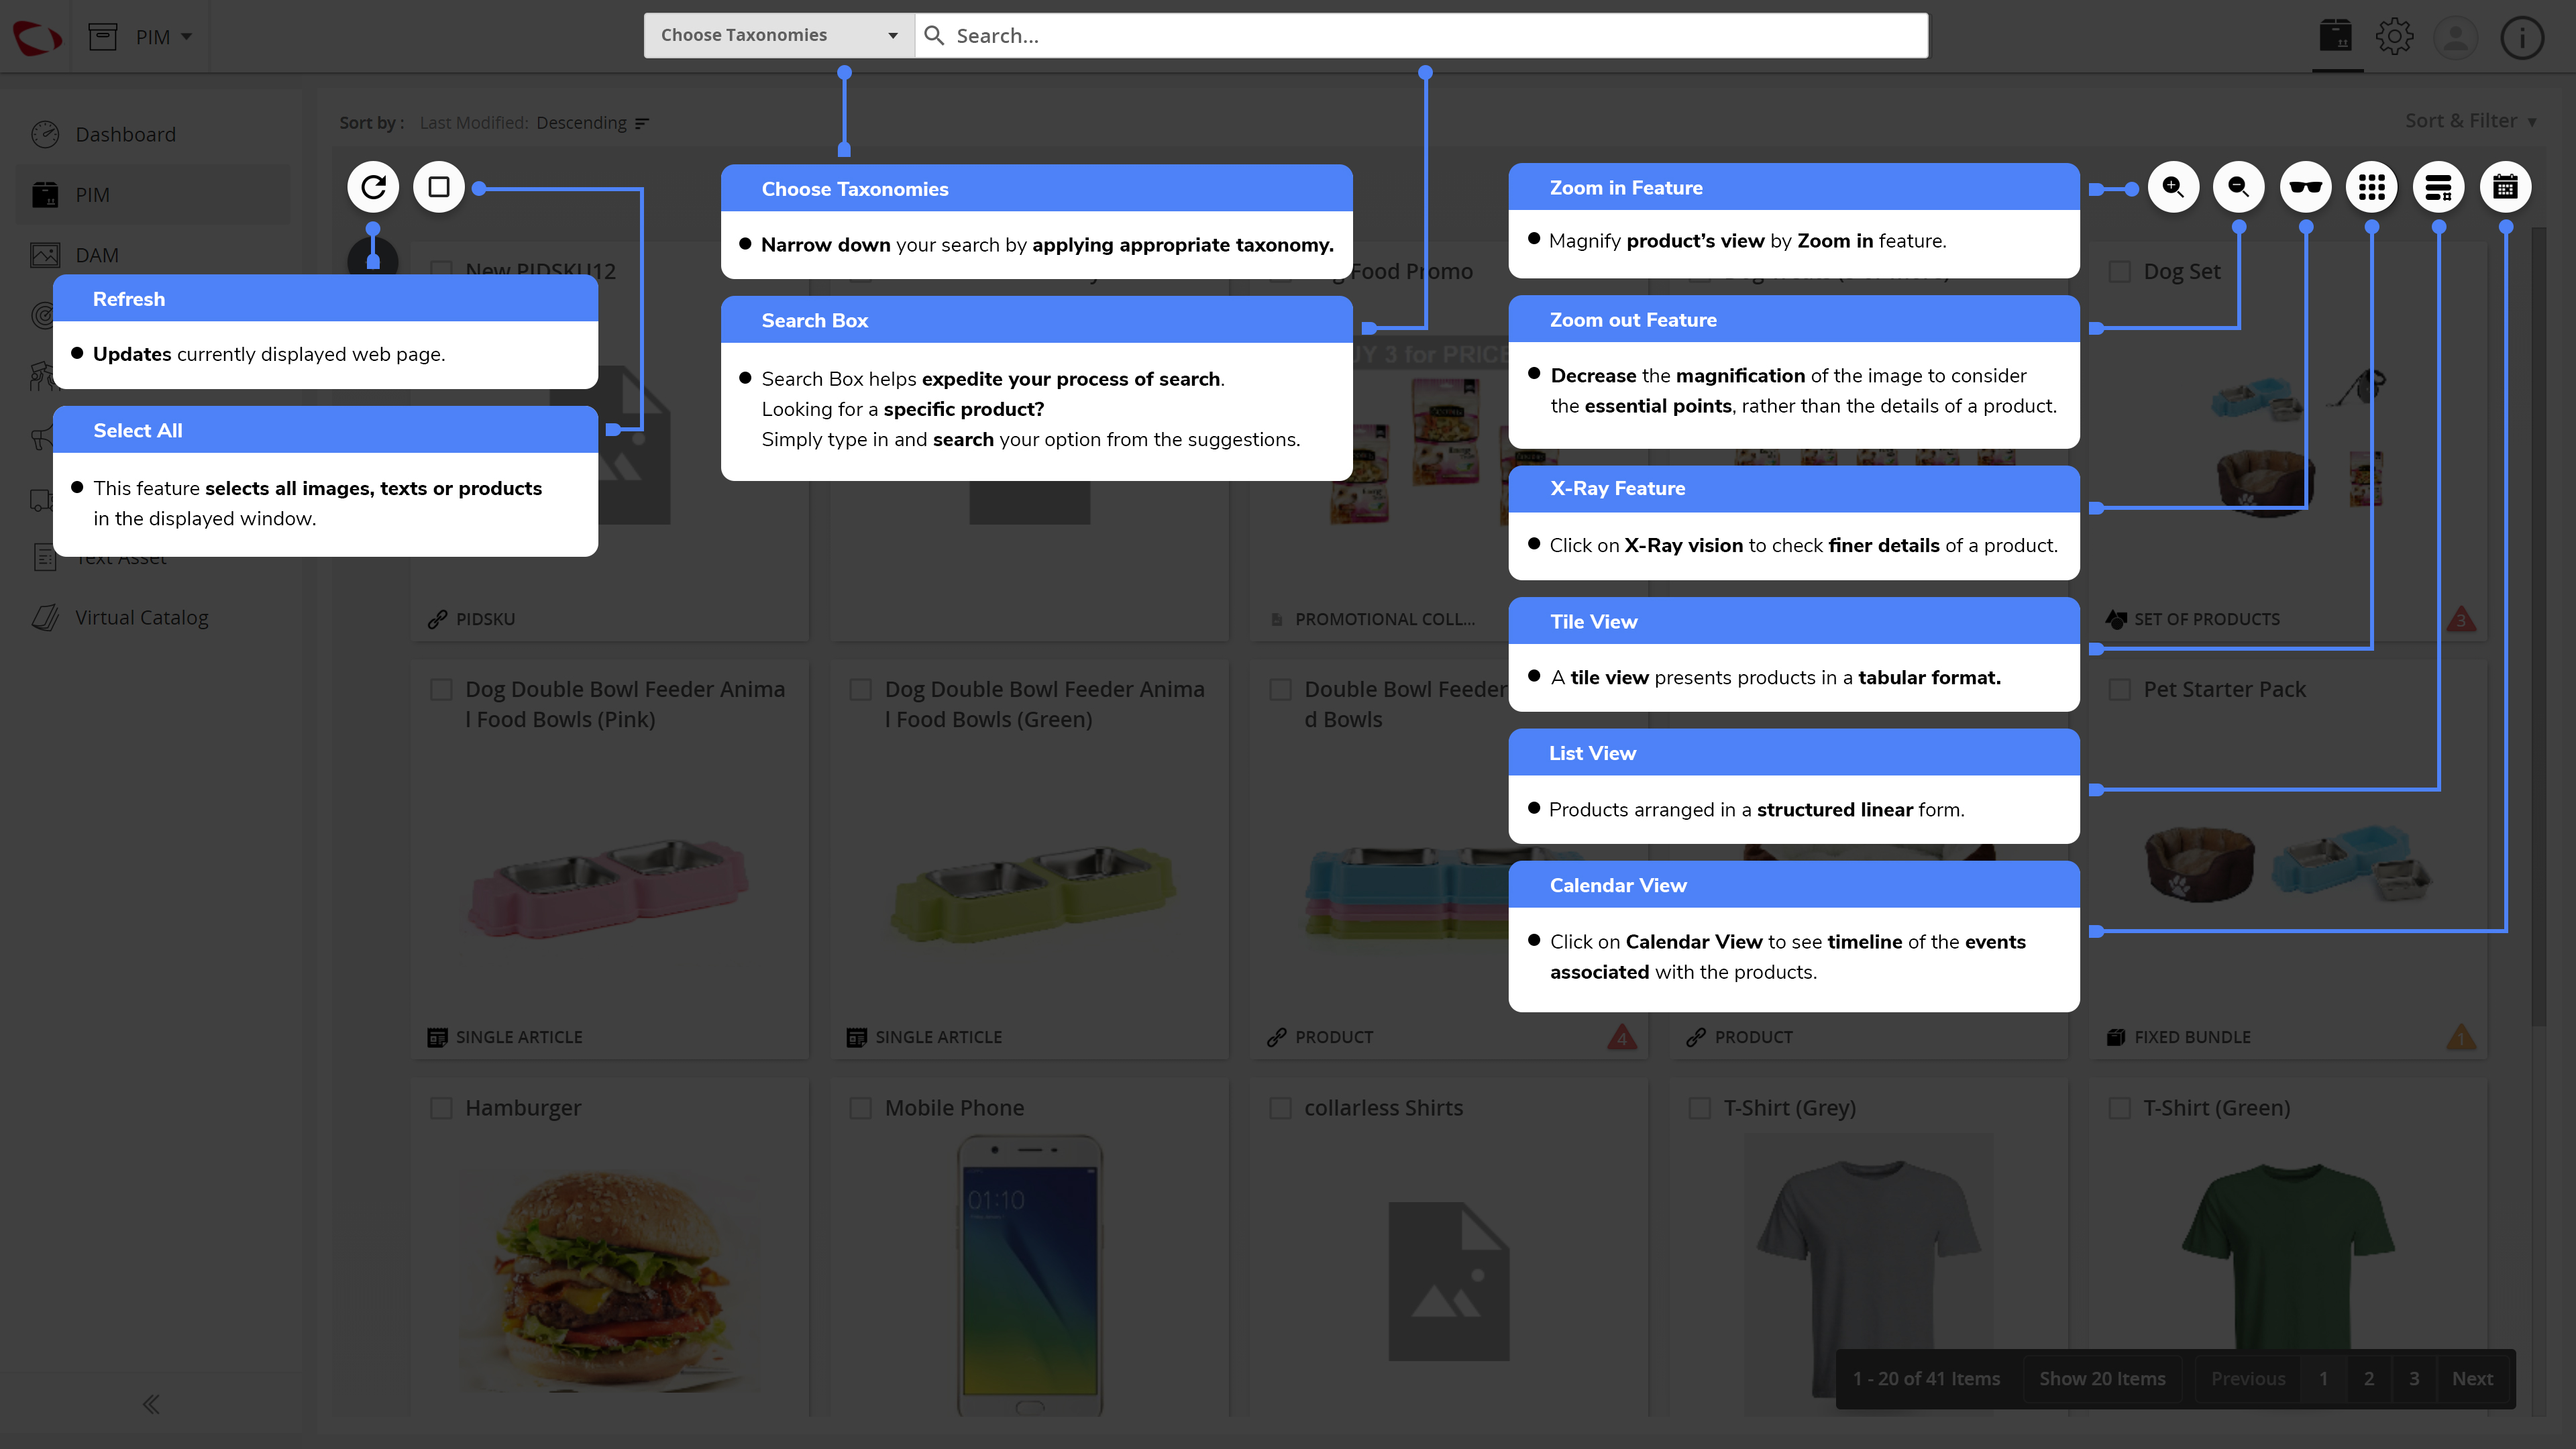Click the PIM box icon in header
The image size is (2576, 1449).
[x=2336, y=36]
